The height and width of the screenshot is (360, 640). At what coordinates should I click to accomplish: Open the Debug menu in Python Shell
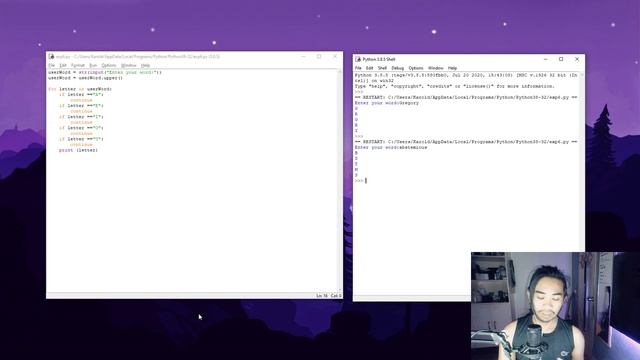pos(398,68)
